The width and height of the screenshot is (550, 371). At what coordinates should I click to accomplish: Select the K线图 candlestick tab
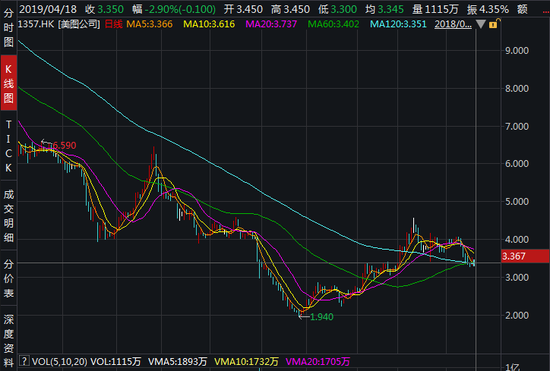(x=8, y=83)
